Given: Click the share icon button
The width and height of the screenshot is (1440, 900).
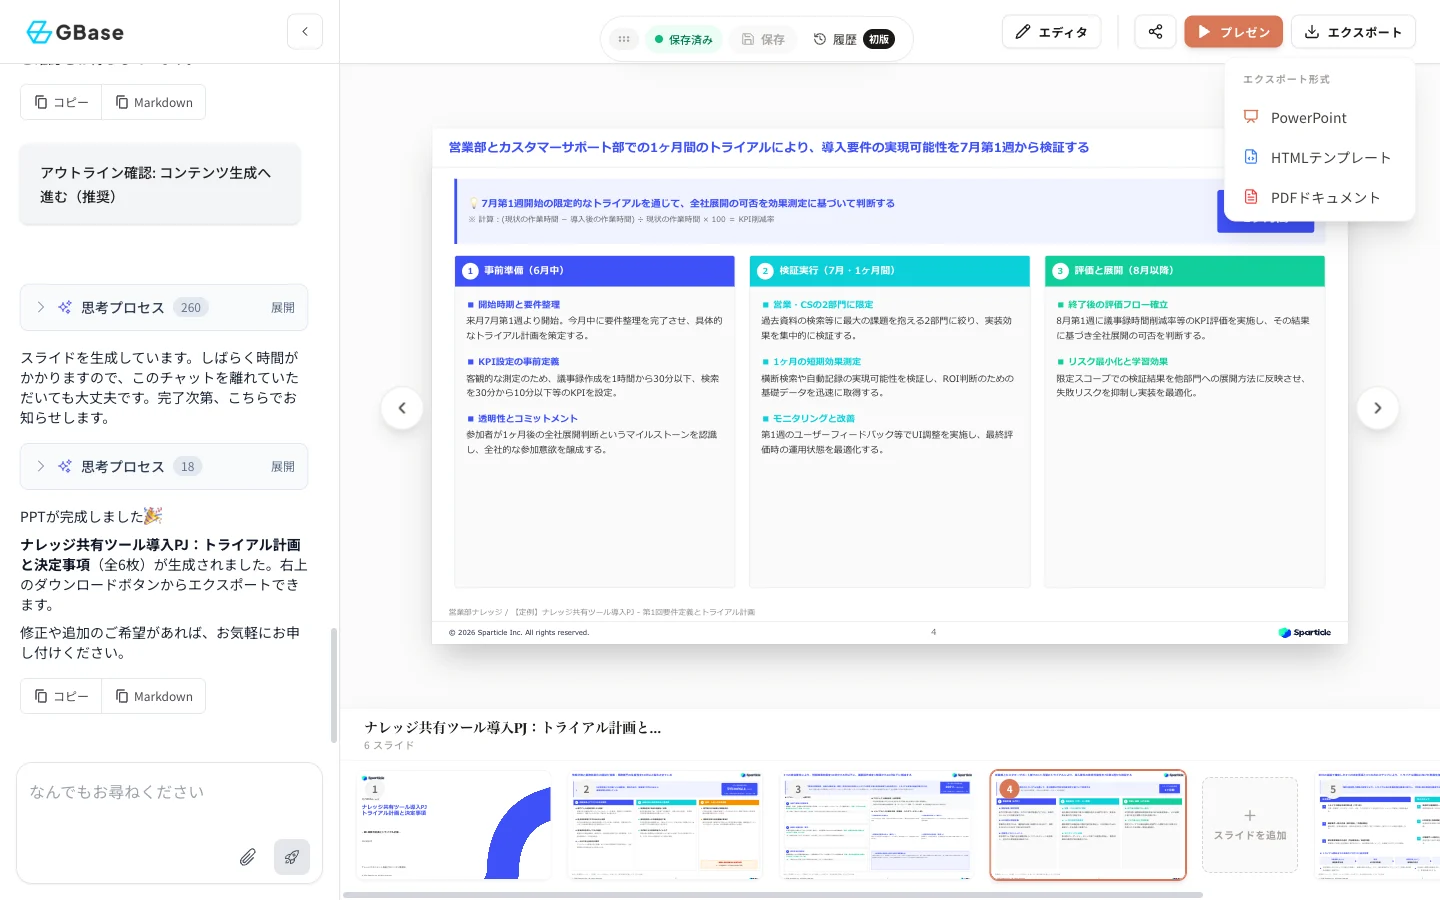Looking at the screenshot, I should coord(1155,32).
